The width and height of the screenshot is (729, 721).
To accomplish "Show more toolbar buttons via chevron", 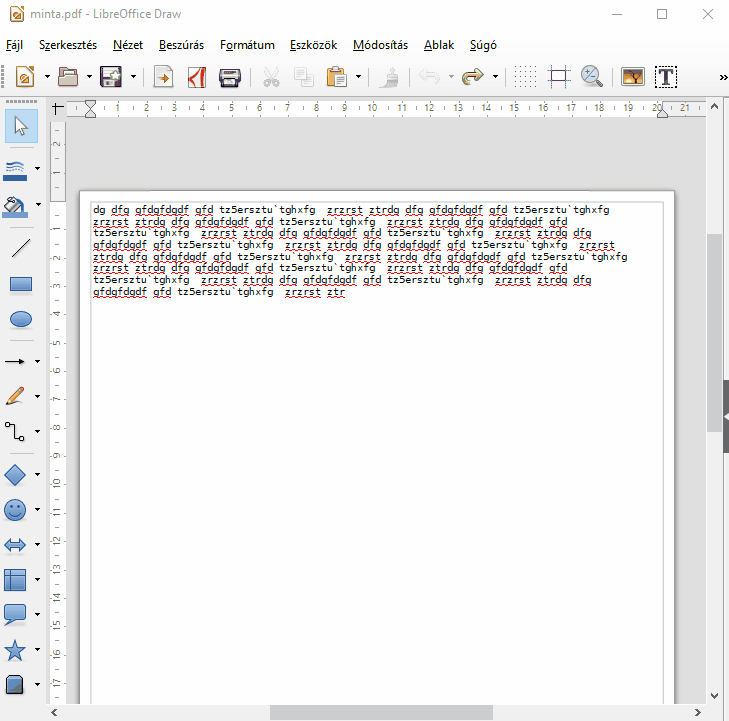I will pos(722,77).
